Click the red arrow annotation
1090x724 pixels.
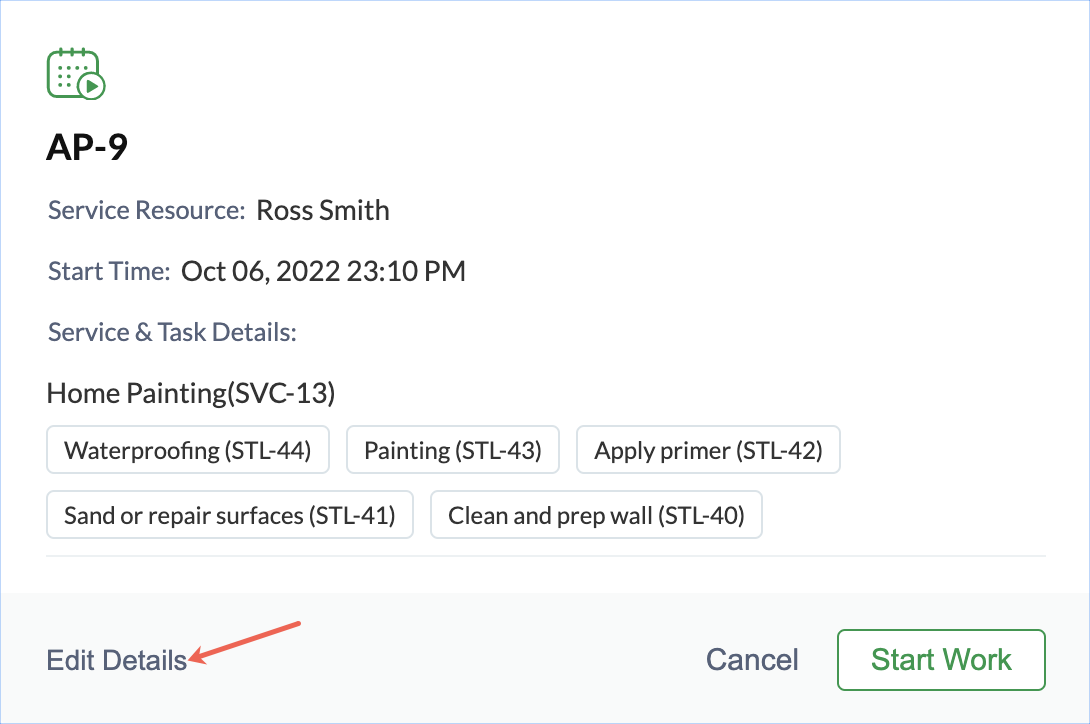click(x=245, y=642)
